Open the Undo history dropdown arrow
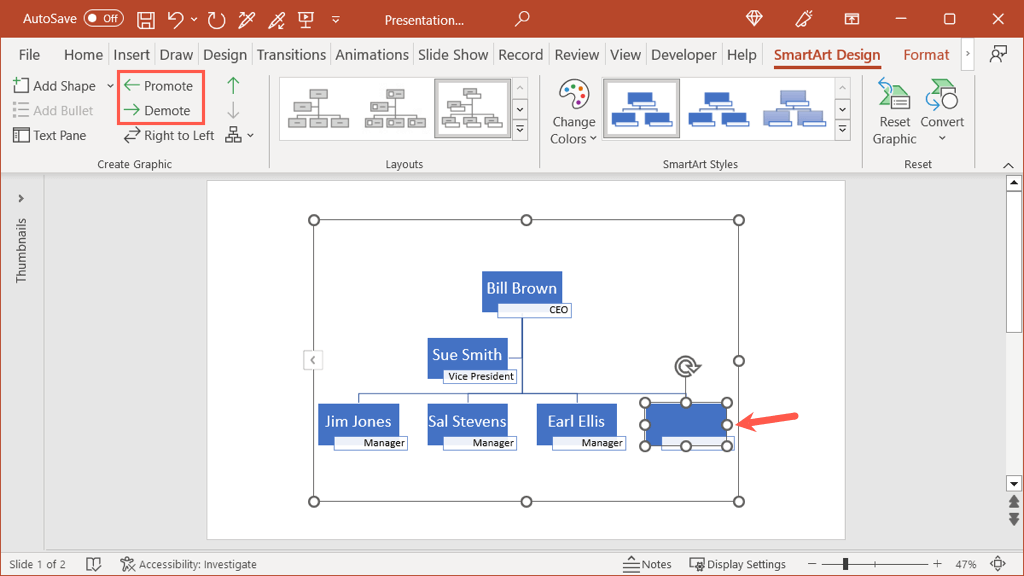Viewport: 1024px width, 576px height. (194, 20)
